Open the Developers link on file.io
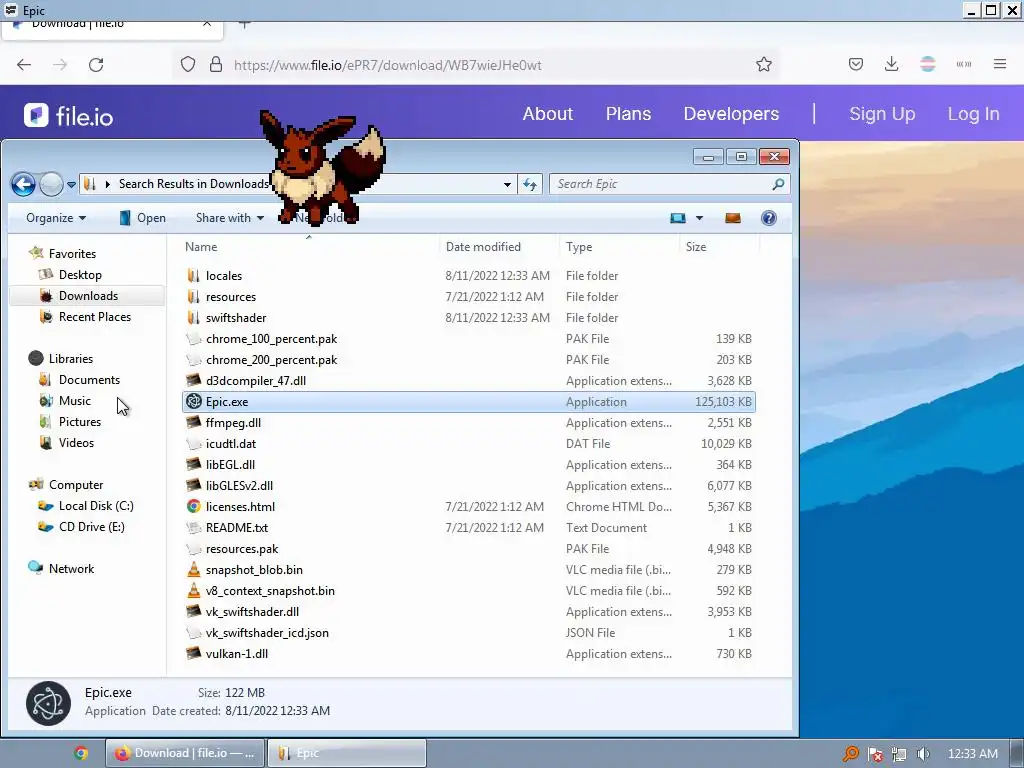 [731, 114]
